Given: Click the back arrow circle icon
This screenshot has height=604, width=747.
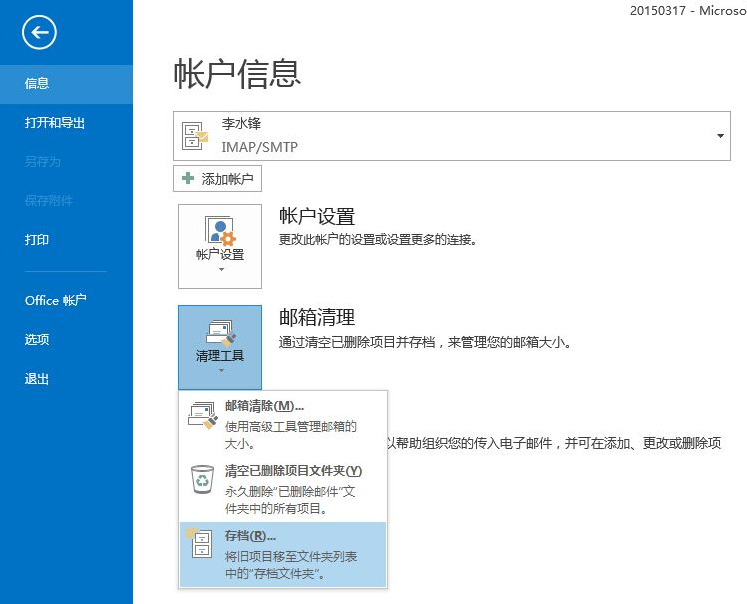Looking at the screenshot, I should 39,33.
